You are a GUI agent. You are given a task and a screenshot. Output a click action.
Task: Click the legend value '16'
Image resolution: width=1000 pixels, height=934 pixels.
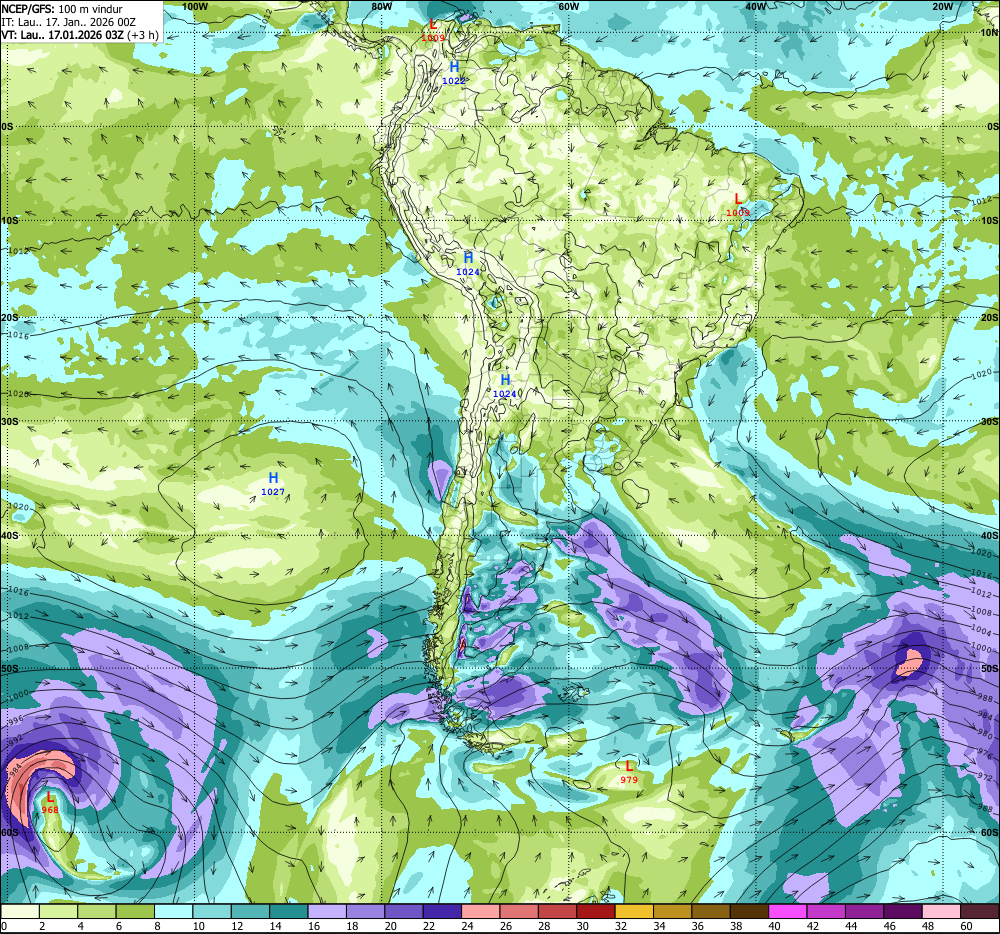[x=314, y=926]
